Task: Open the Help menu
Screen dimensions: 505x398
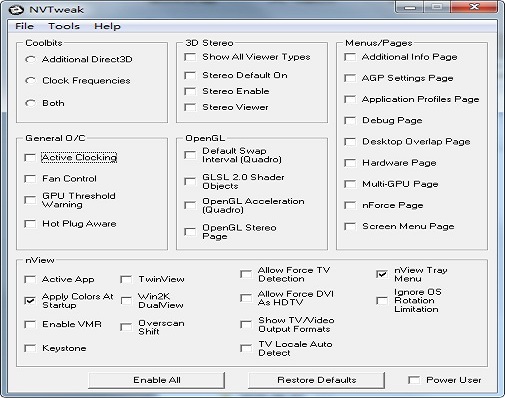Action: pos(107,26)
